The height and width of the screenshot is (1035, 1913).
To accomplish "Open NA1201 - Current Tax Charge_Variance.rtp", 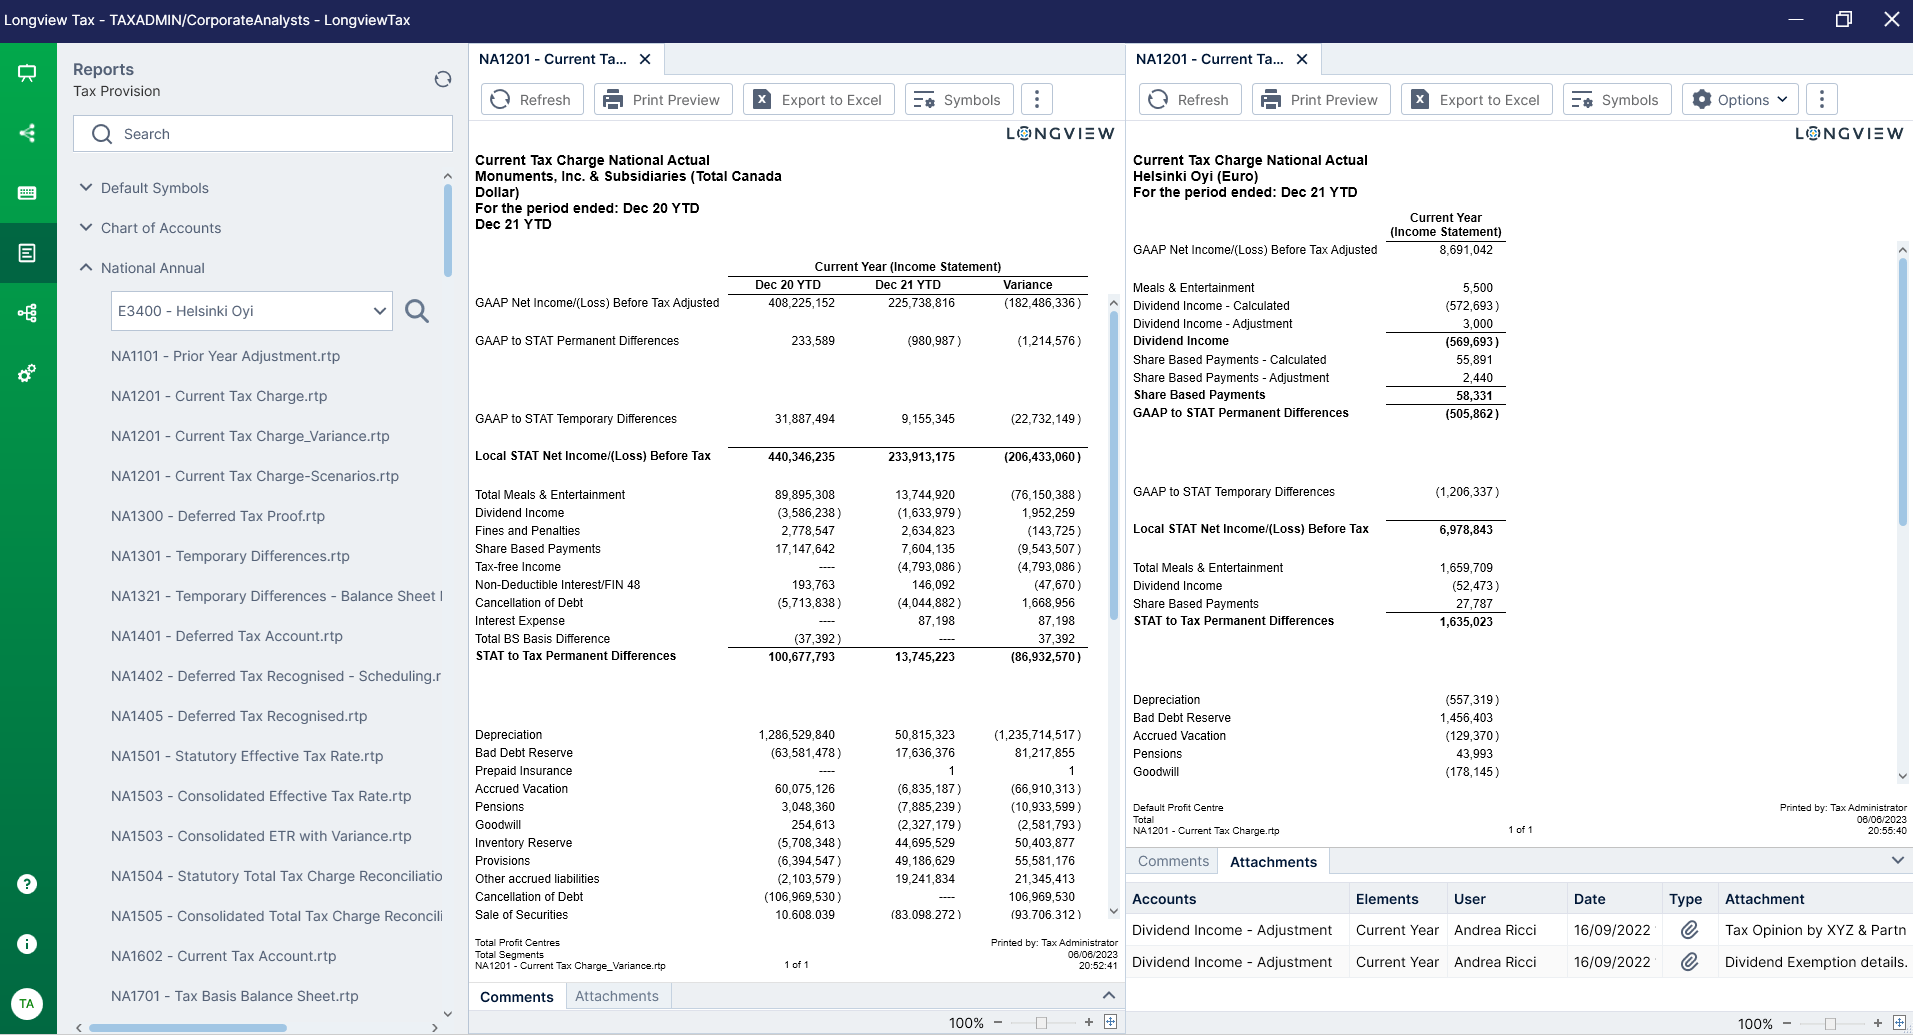I will 250,436.
